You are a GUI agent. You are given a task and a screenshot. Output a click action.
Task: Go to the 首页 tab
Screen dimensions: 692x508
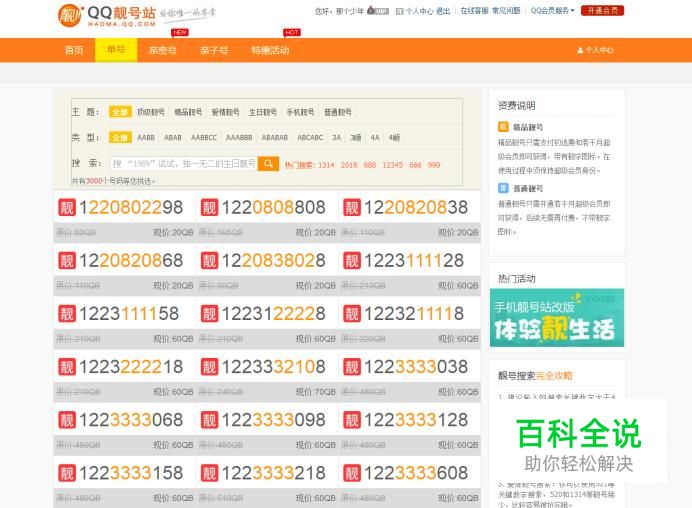74,50
